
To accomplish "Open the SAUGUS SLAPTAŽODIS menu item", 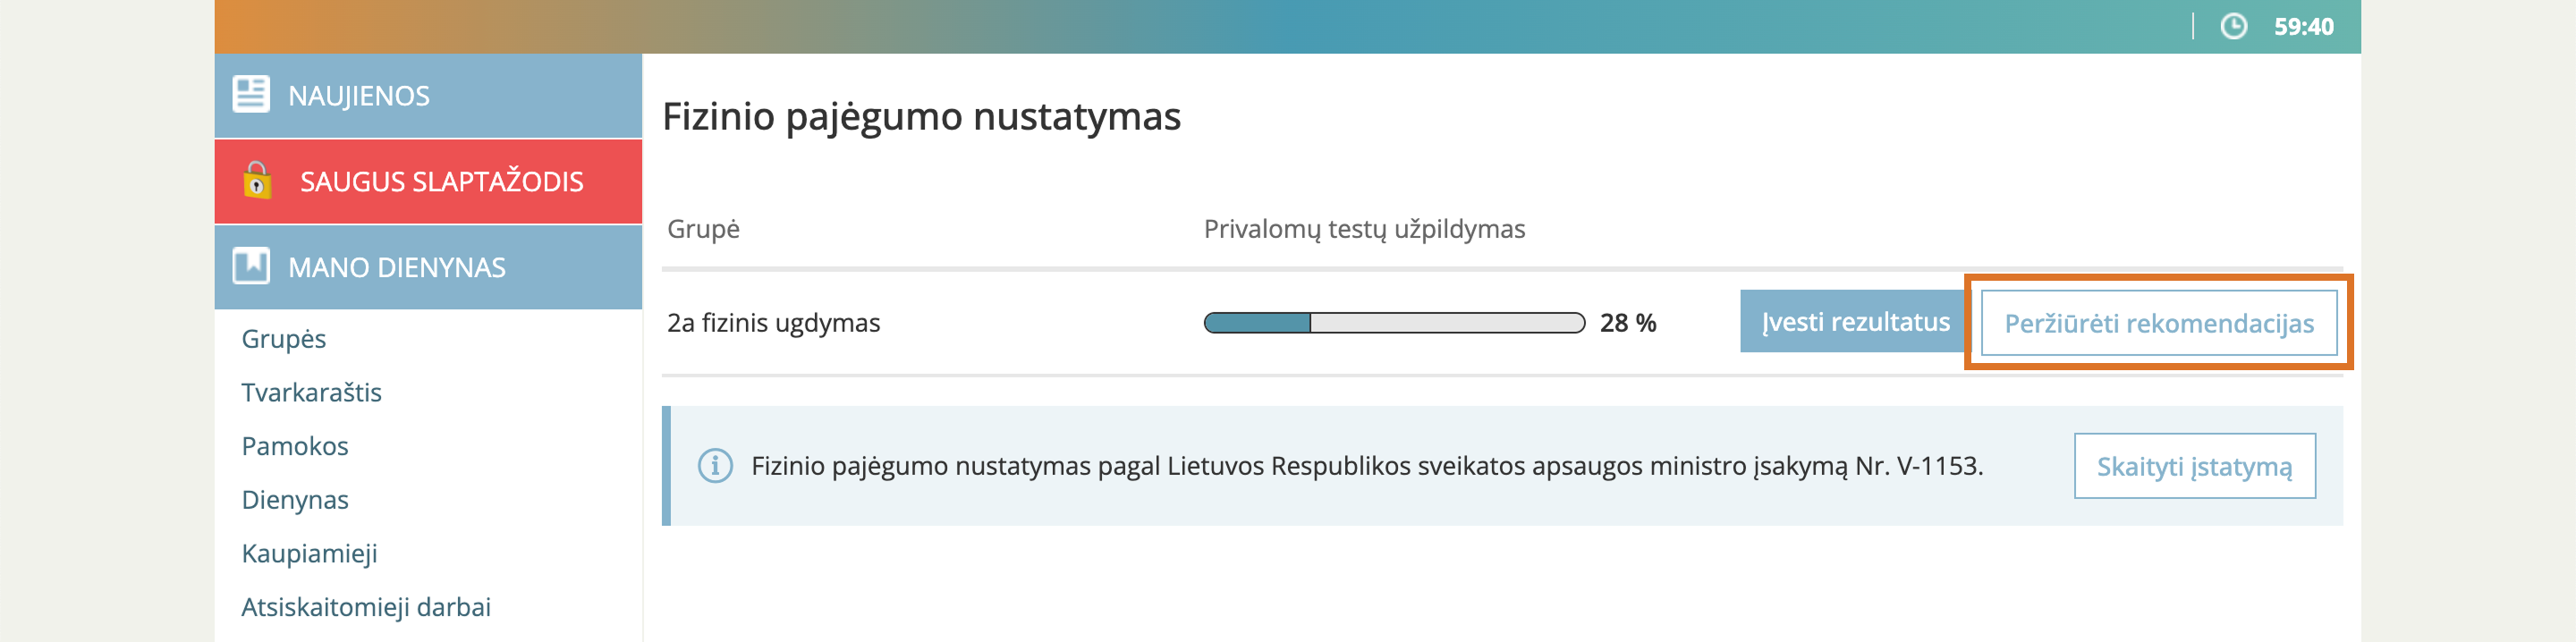I will pos(441,182).
